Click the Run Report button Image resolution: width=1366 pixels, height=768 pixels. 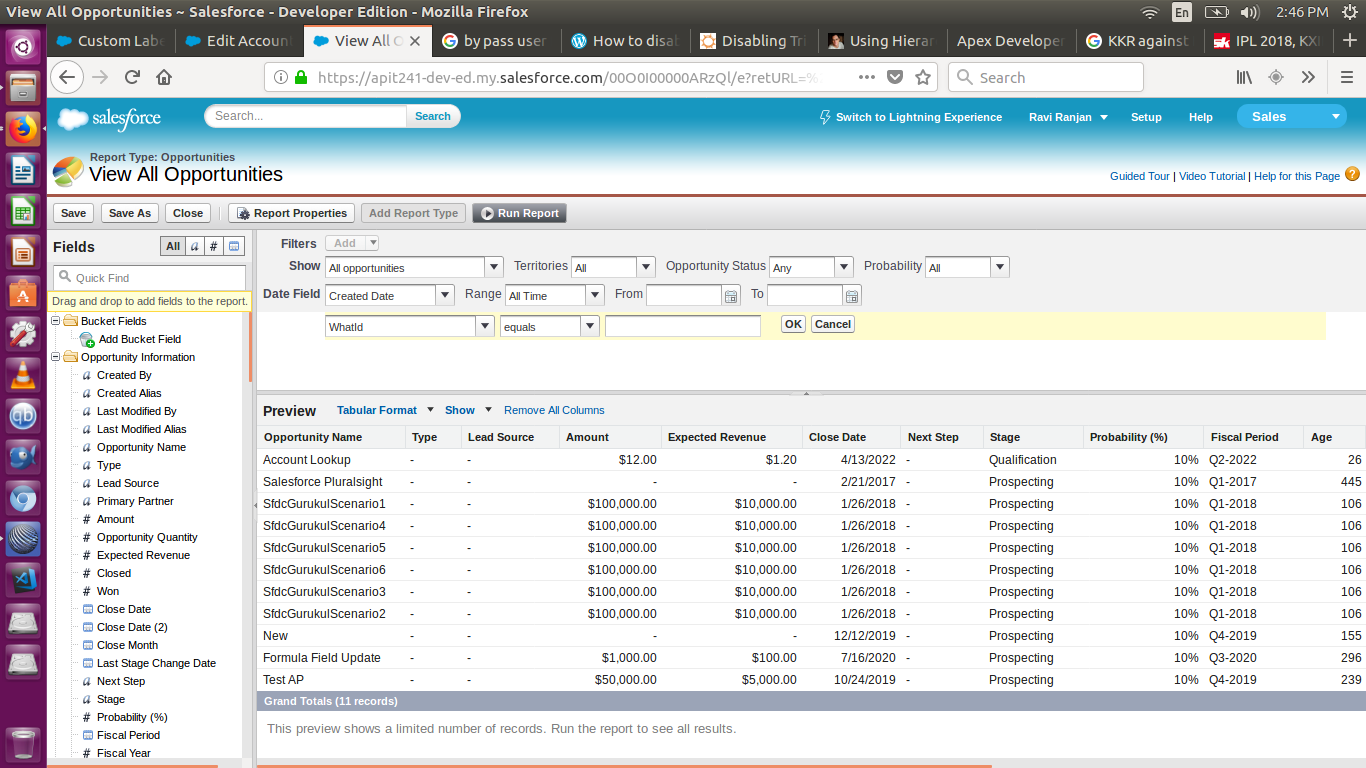pos(519,213)
